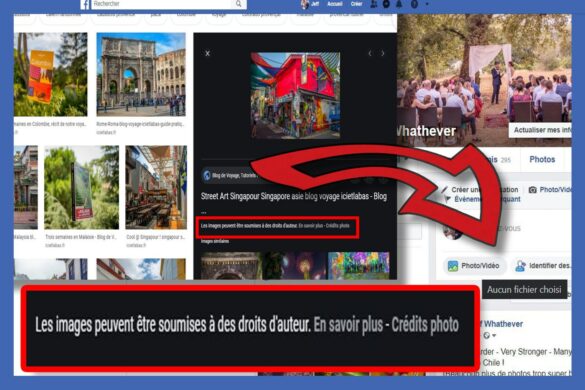Switch to the Photos tab on profile
Screen dimensions: 585x390
pyautogui.click(x=542, y=159)
